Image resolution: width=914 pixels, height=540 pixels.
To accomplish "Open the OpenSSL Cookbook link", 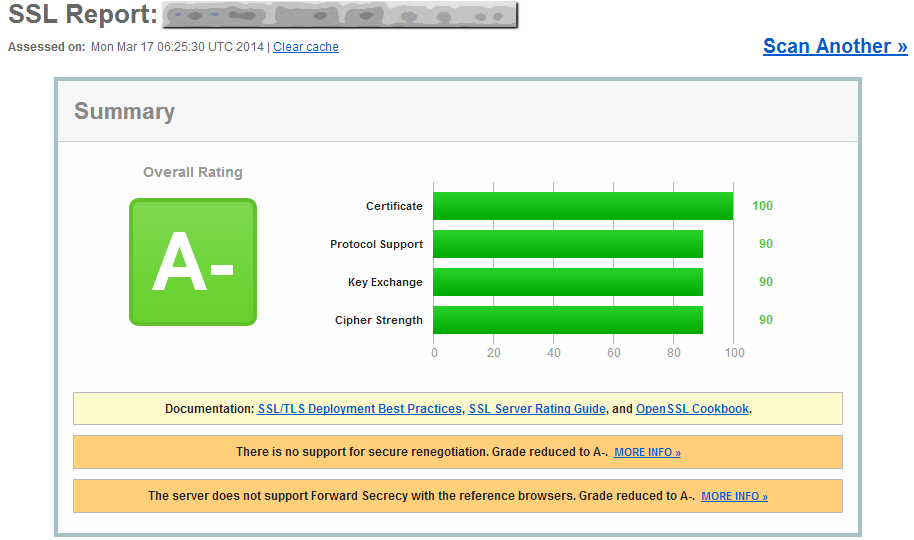I will tap(692, 409).
